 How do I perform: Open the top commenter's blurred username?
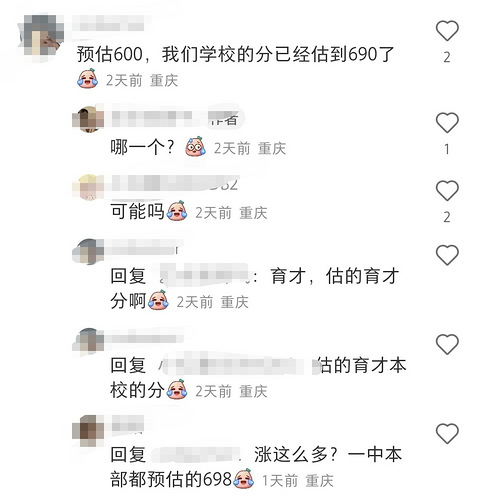(109, 23)
